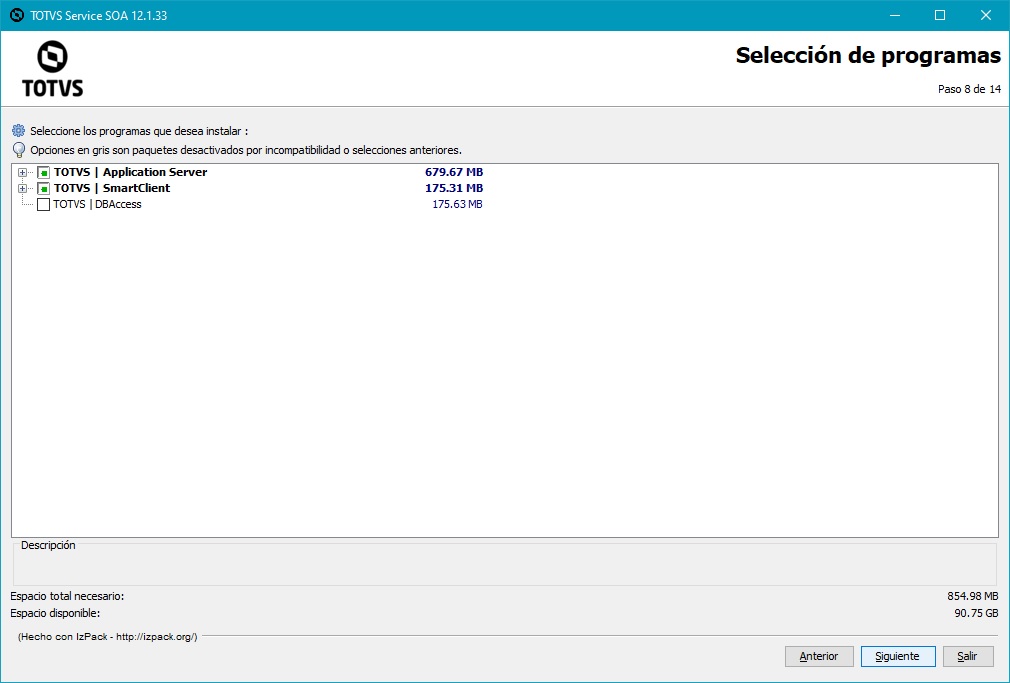Viewport: 1010px width, 683px height.
Task: Click the Espacio disponible label
Action: click(x=55, y=613)
